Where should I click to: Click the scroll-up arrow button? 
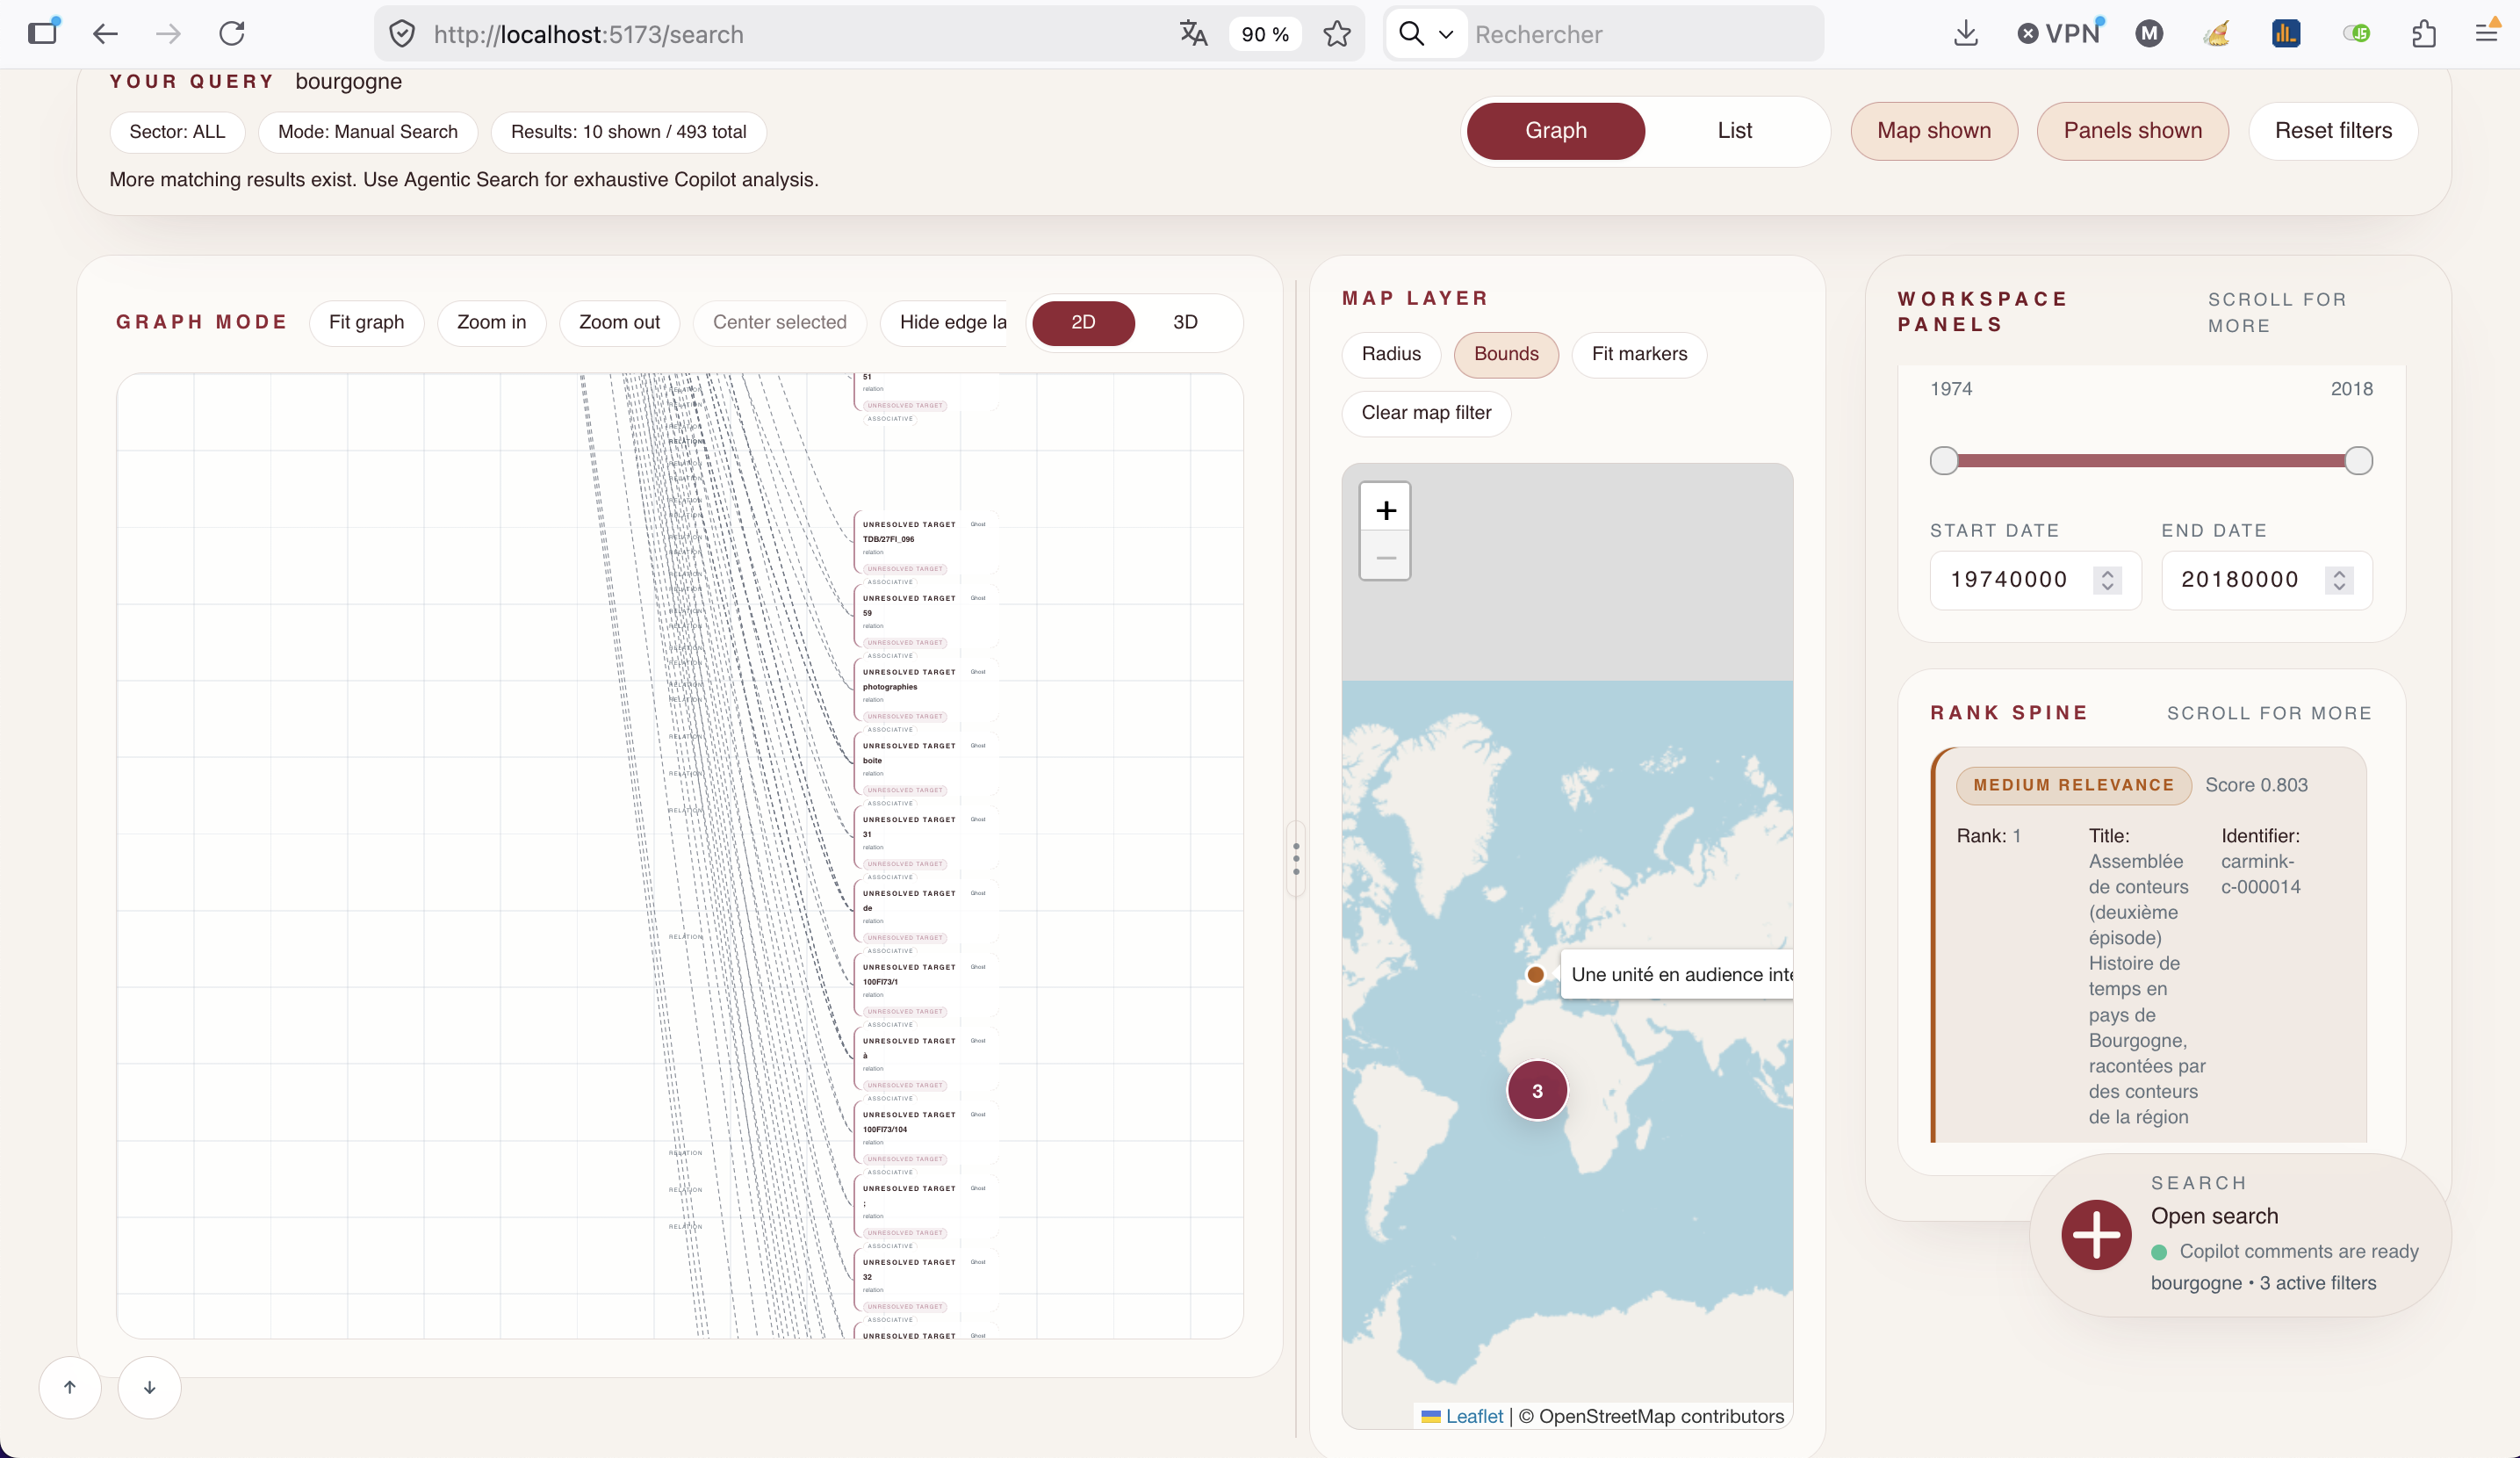(70, 1387)
